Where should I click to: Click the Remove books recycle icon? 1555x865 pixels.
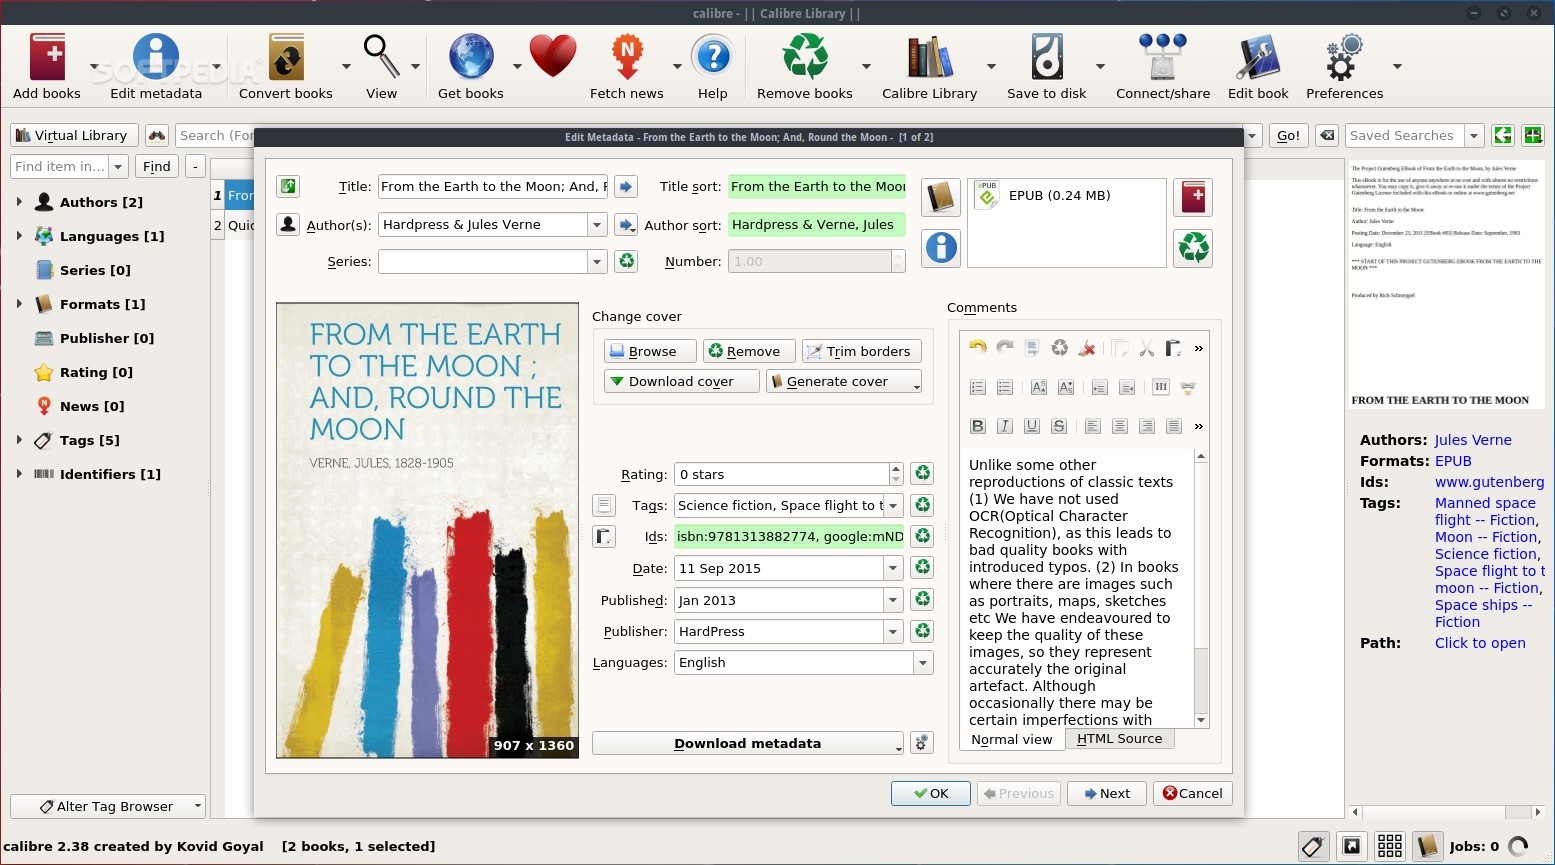[x=805, y=57]
